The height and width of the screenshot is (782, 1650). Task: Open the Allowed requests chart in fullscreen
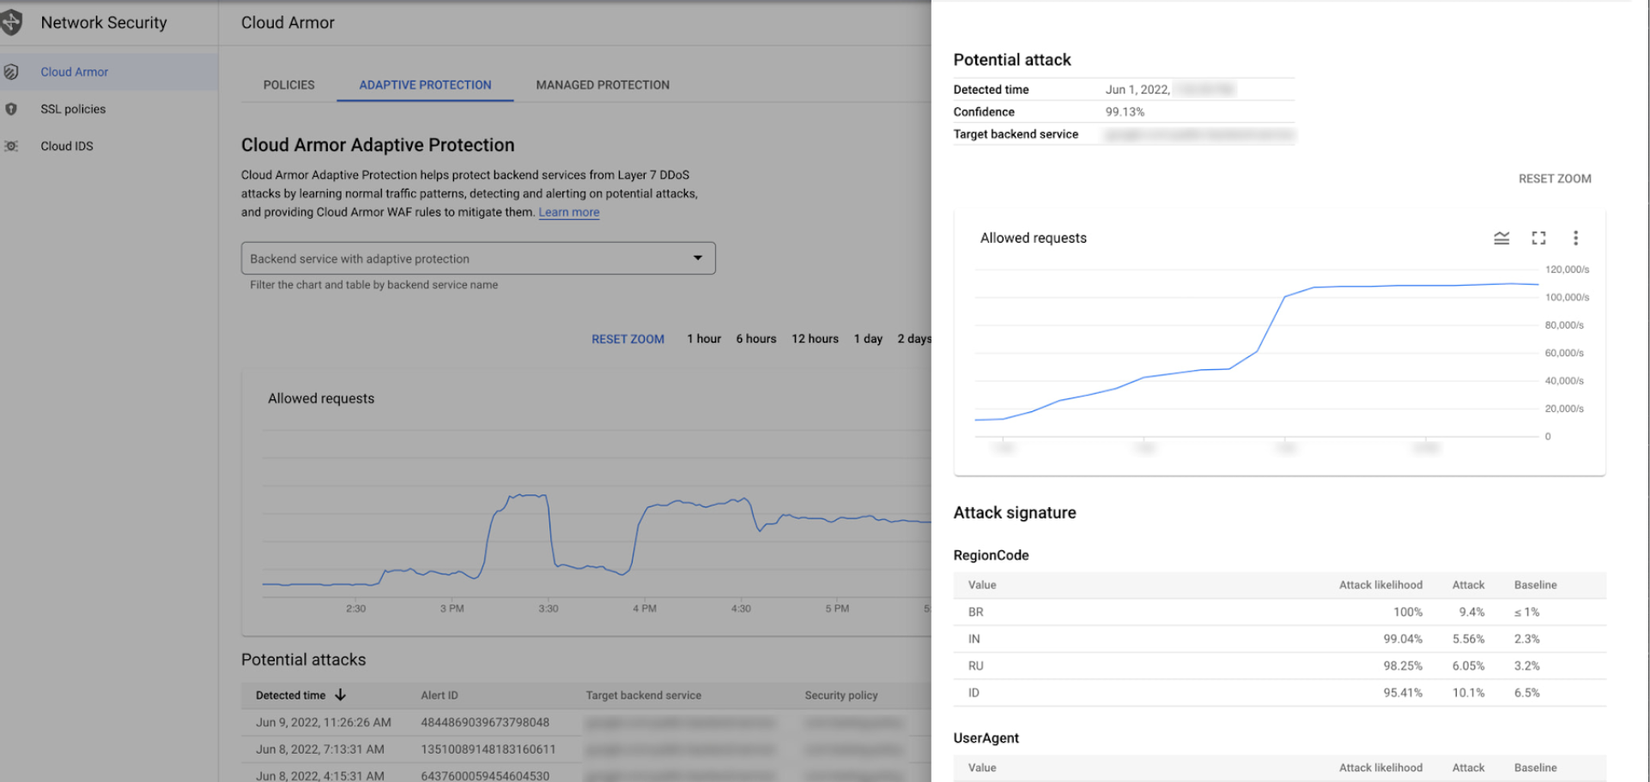click(x=1539, y=238)
